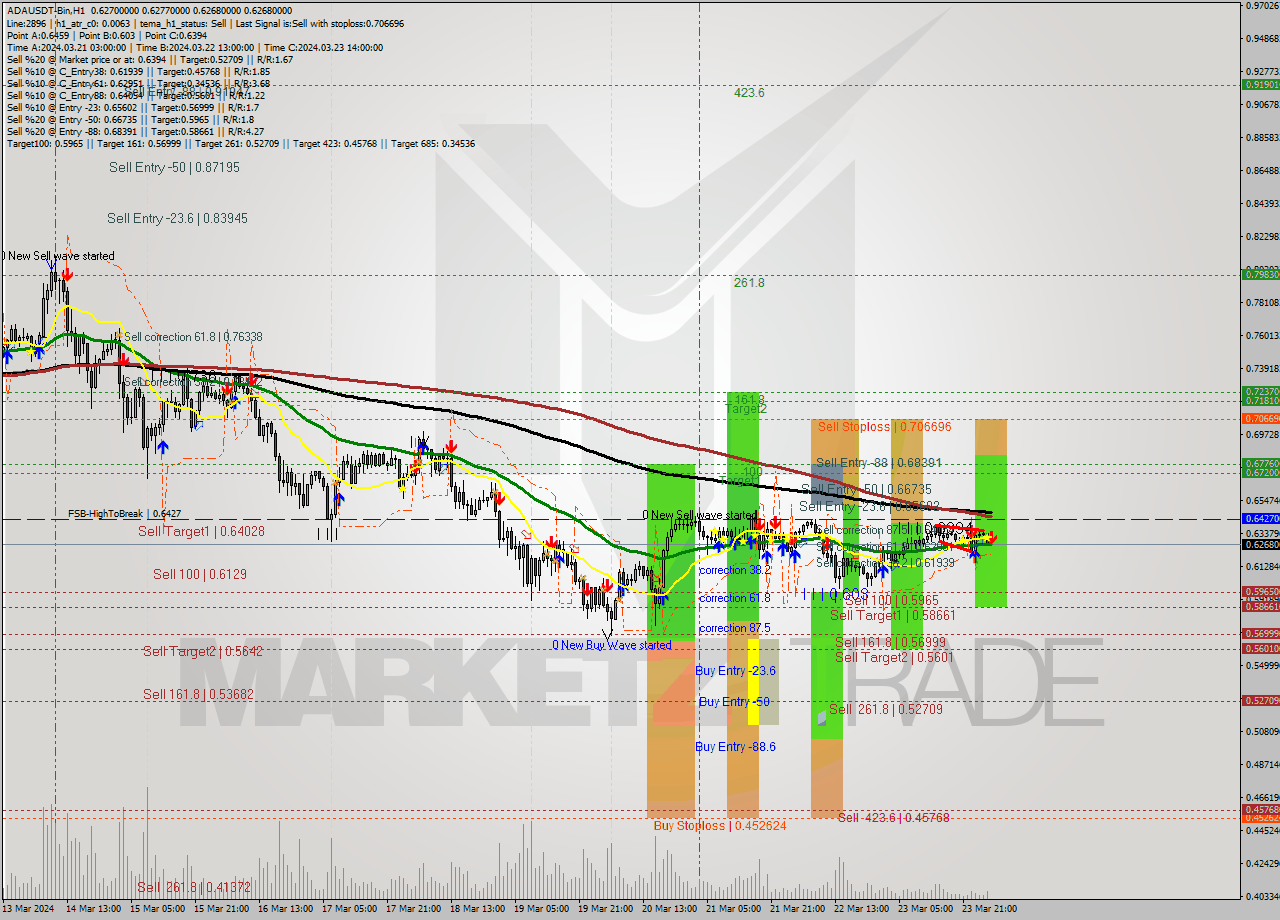1280x920 pixels.
Task: Select the green 0.91901 price axis tag
Action: click(x=1260, y=85)
